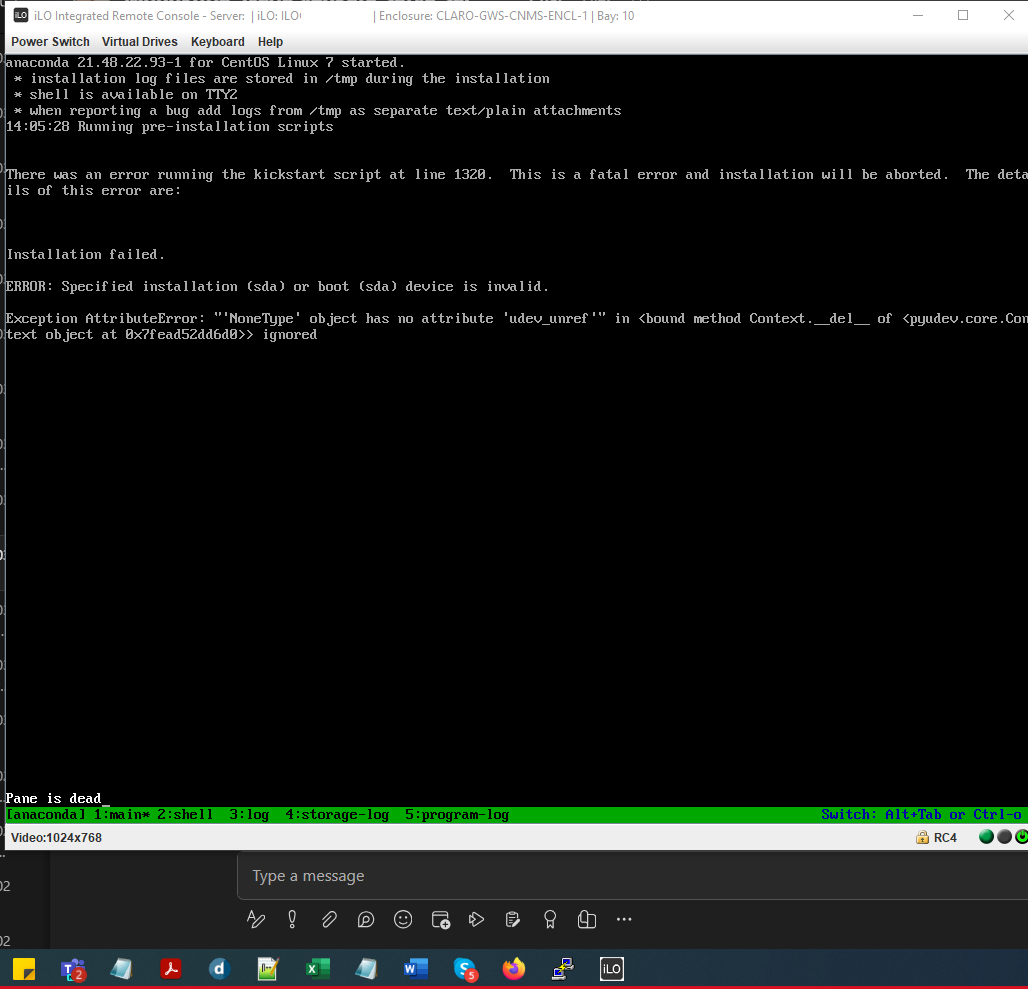Screen dimensions: 1028x989
Task: Click the '4:storage-log' tmux tab label
Action: 337,815
